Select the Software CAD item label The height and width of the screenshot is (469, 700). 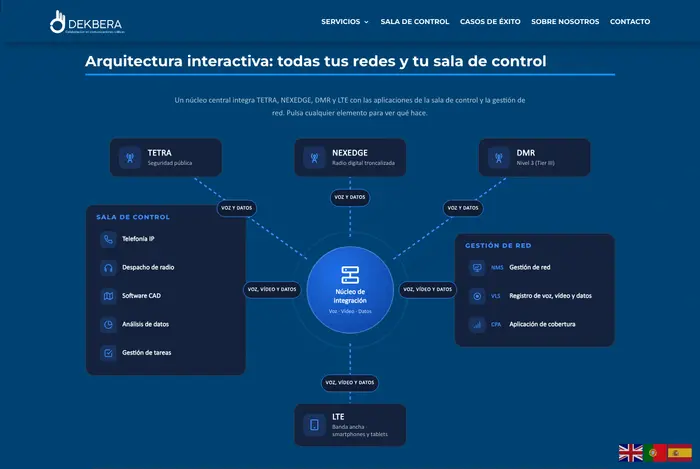point(141,295)
